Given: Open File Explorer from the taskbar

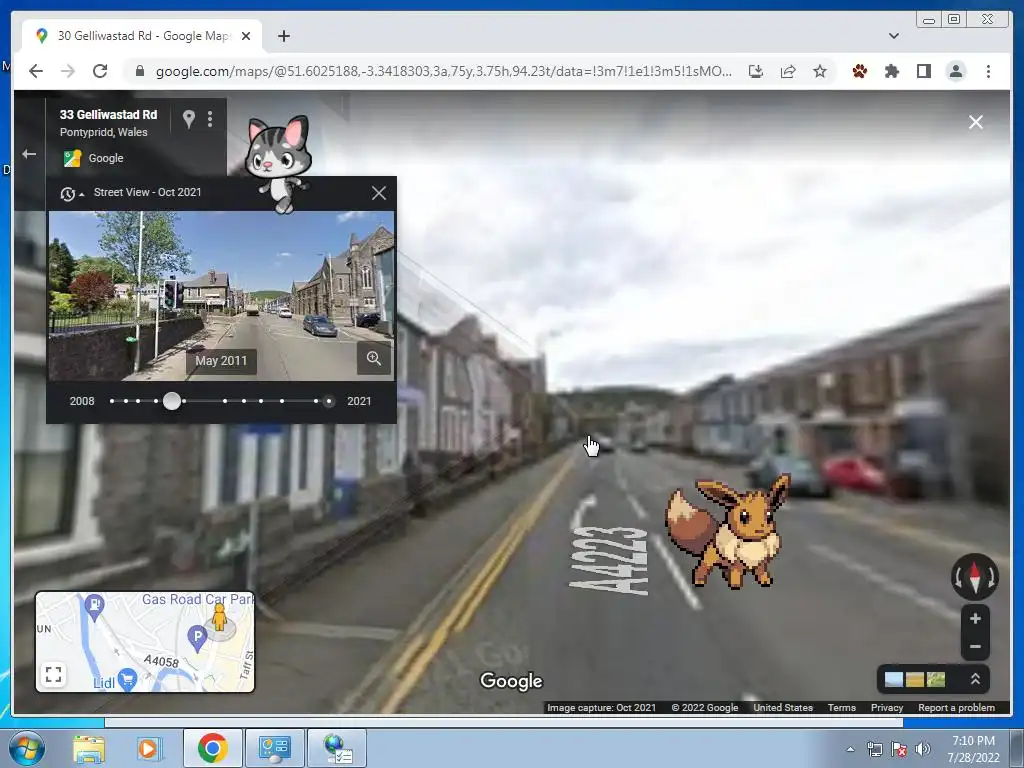Looking at the screenshot, I should pyautogui.click(x=89, y=748).
